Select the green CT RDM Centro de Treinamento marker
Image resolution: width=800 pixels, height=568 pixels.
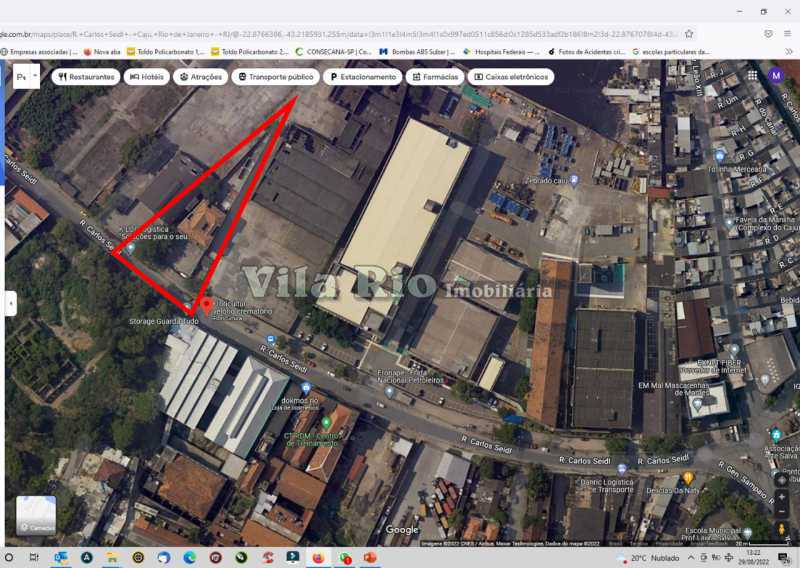[326, 423]
